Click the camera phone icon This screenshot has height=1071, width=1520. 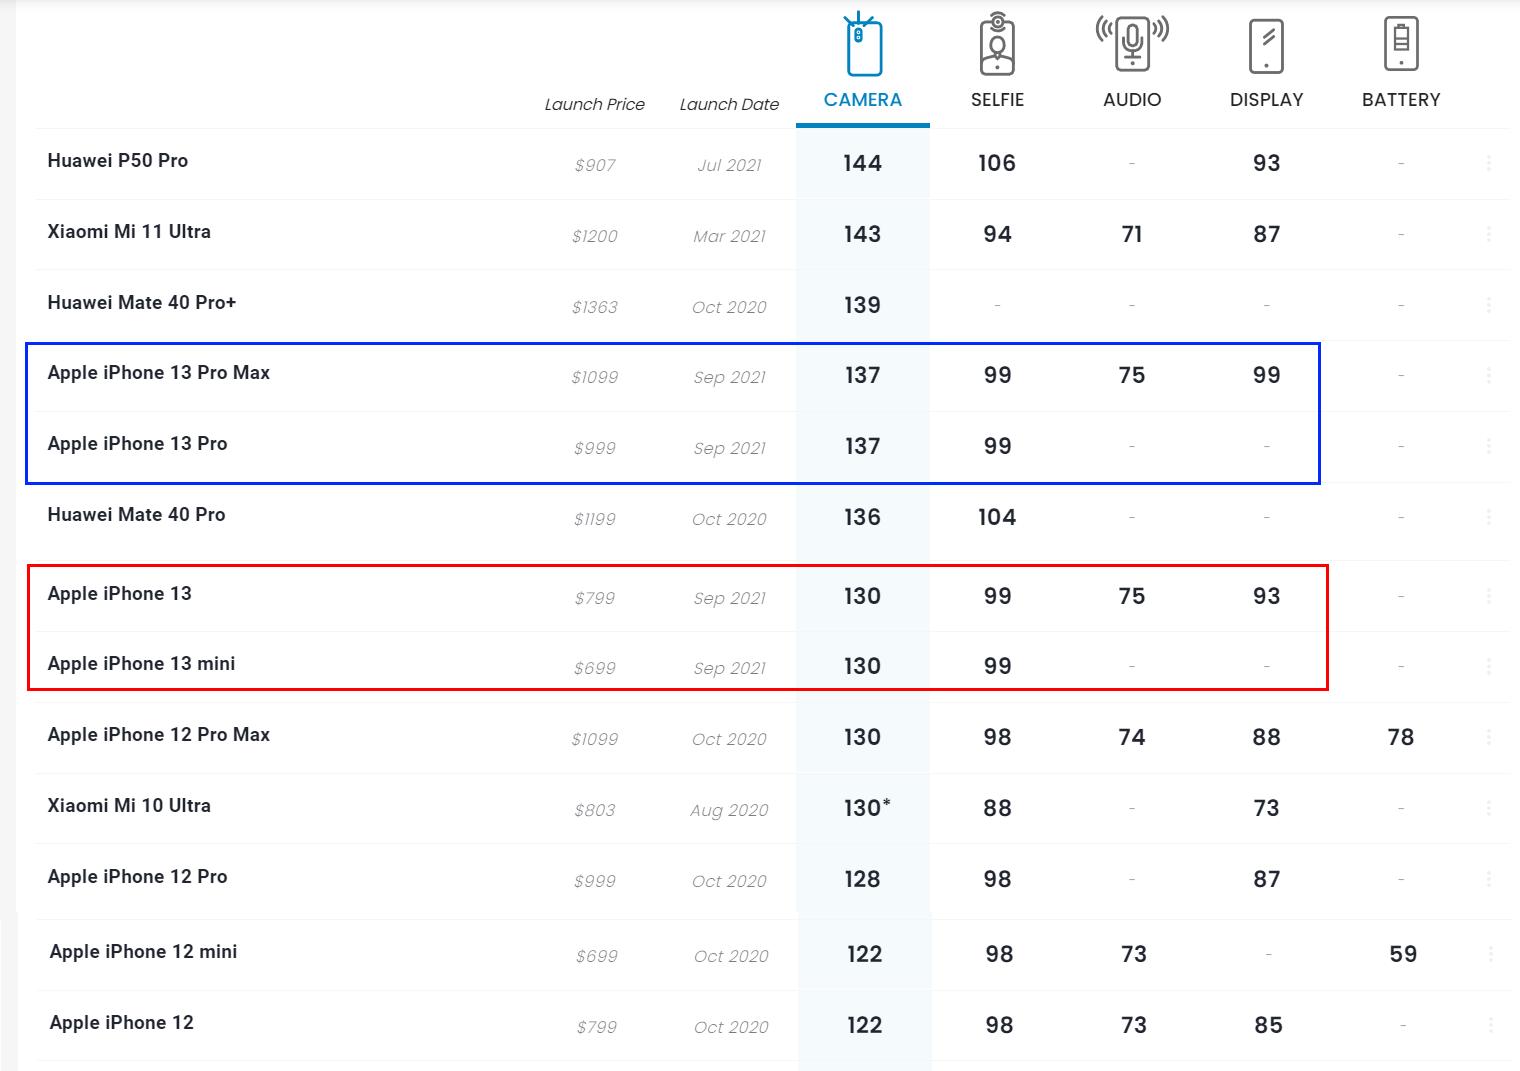coord(863,46)
